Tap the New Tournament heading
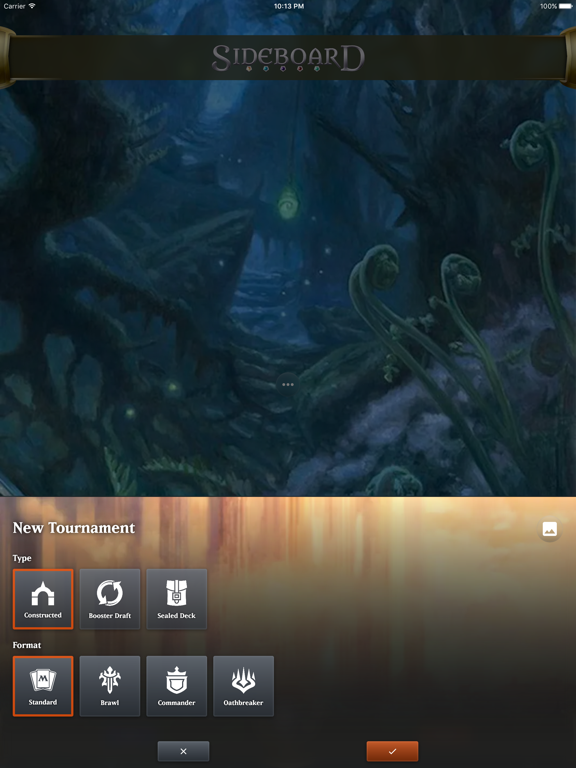The image size is (576, 768). coord(73,528)
